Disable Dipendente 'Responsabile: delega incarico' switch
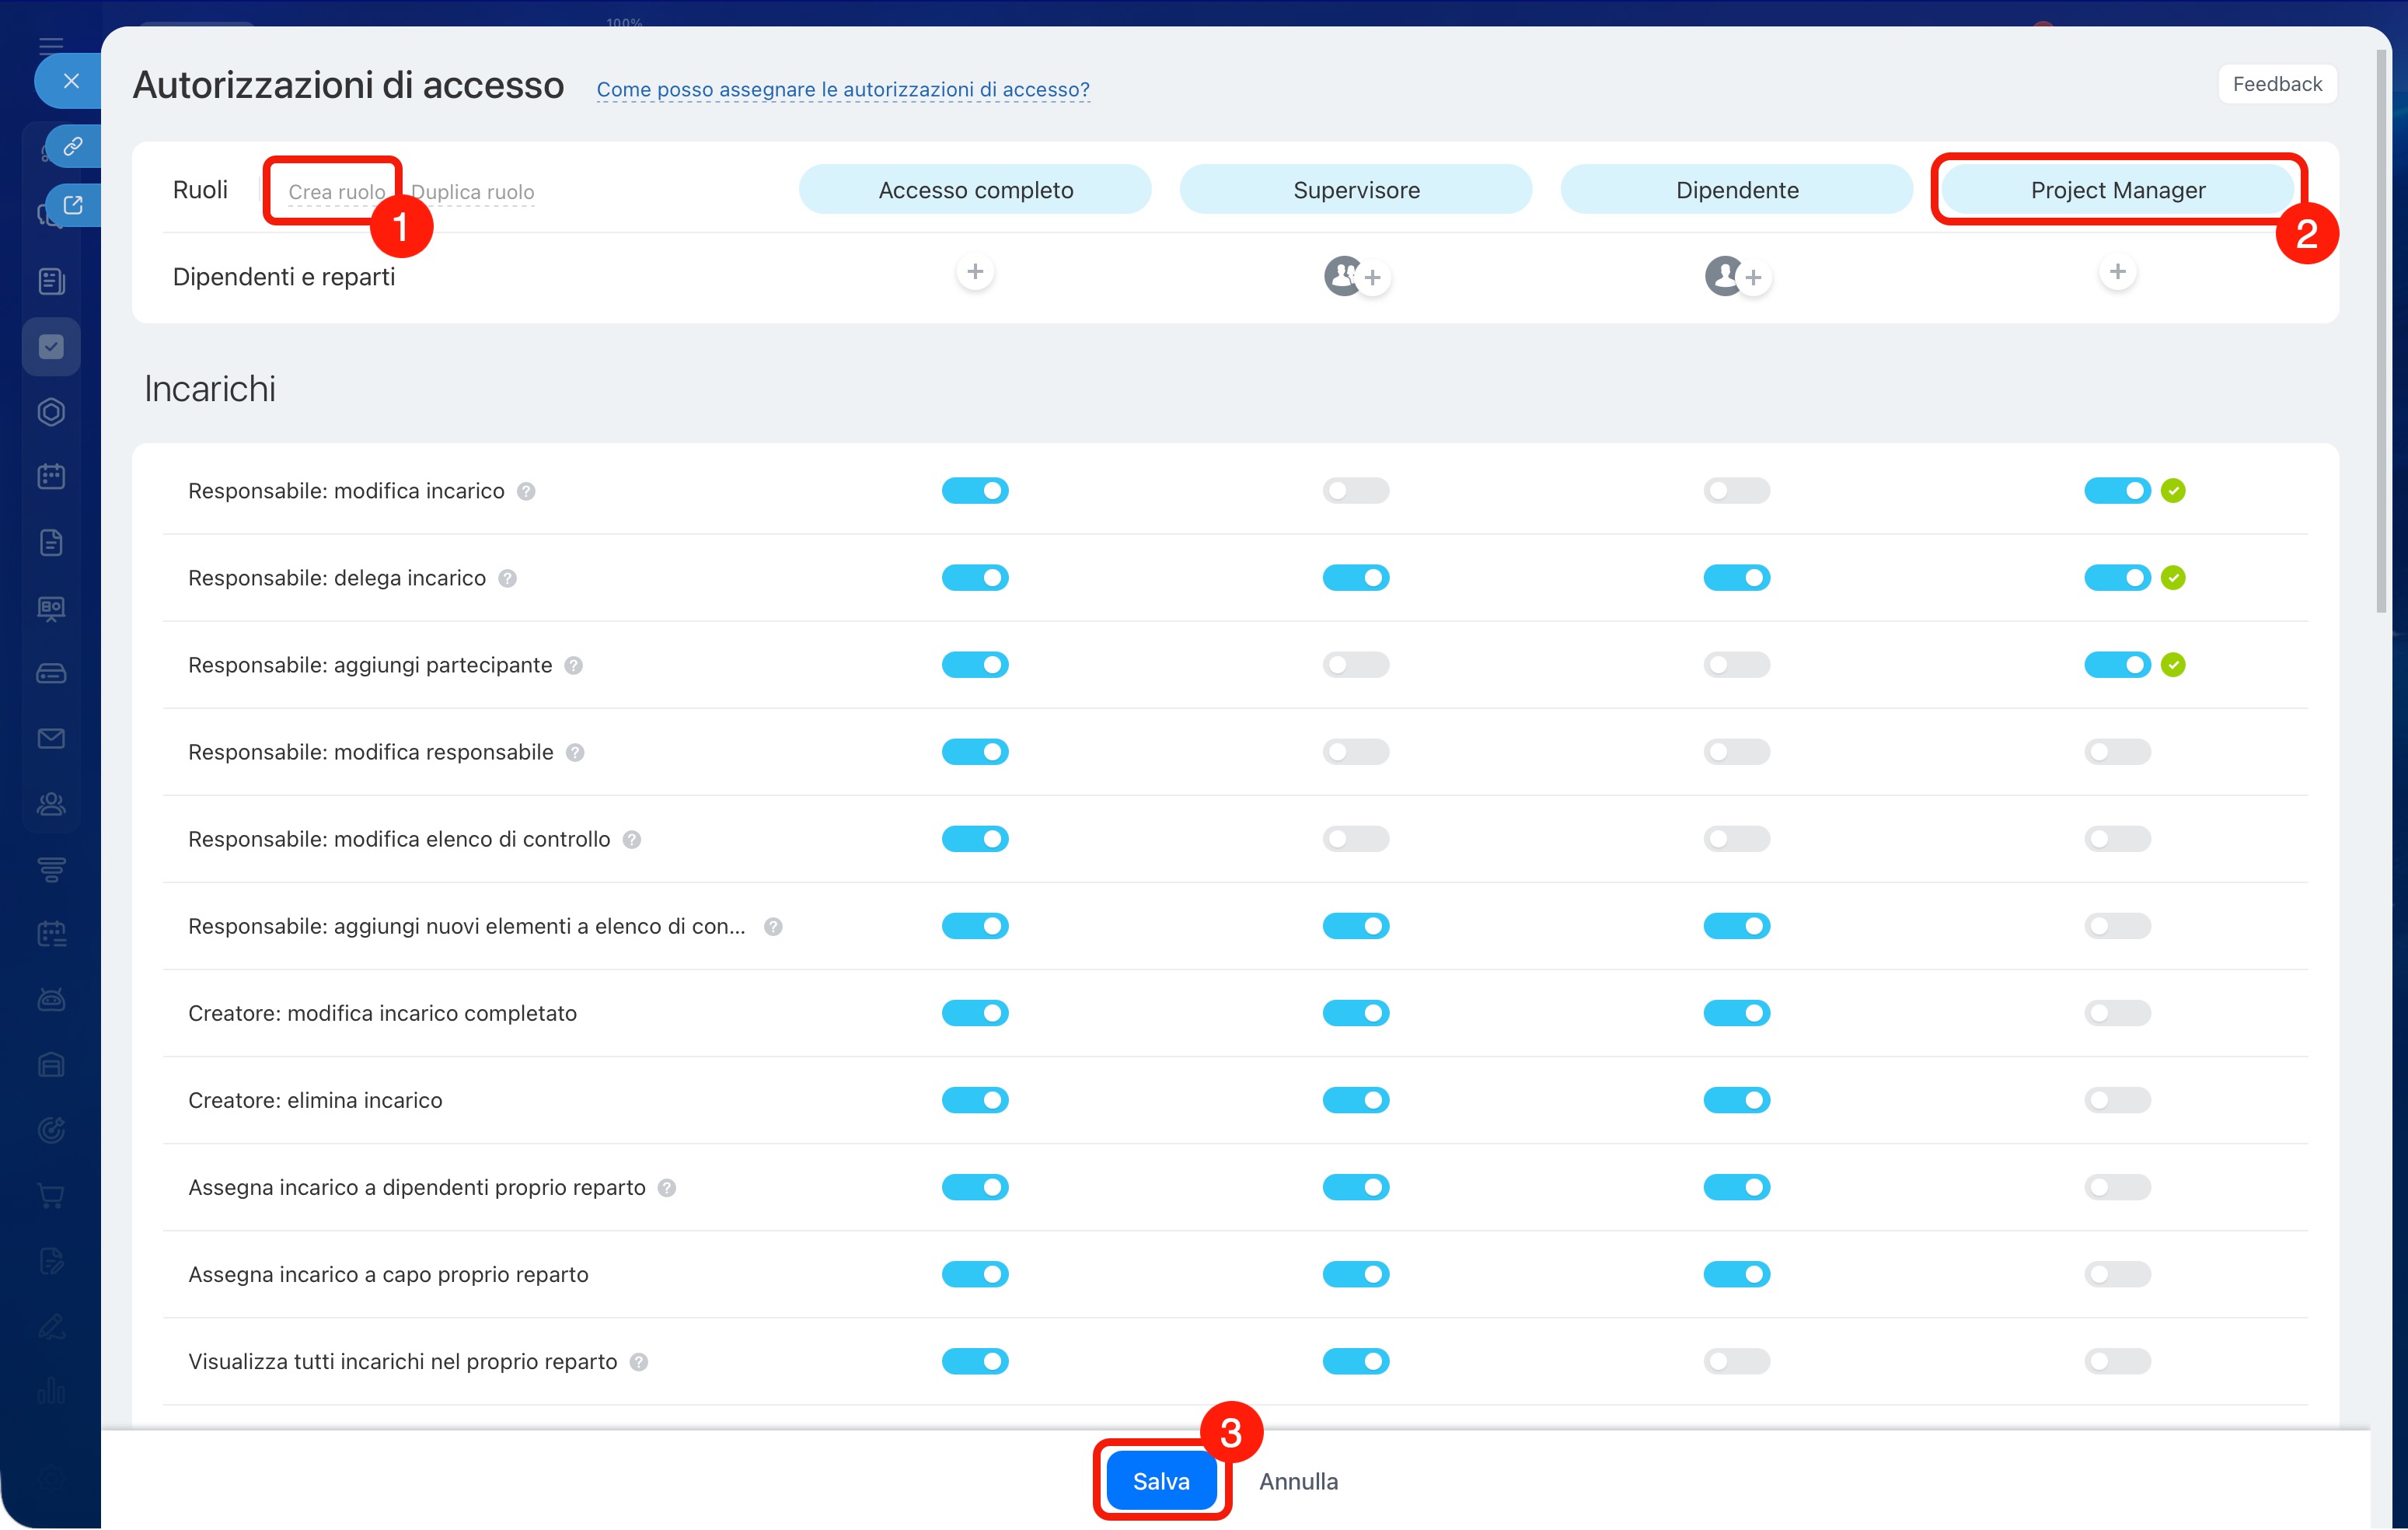 [x=1736, y=578]
